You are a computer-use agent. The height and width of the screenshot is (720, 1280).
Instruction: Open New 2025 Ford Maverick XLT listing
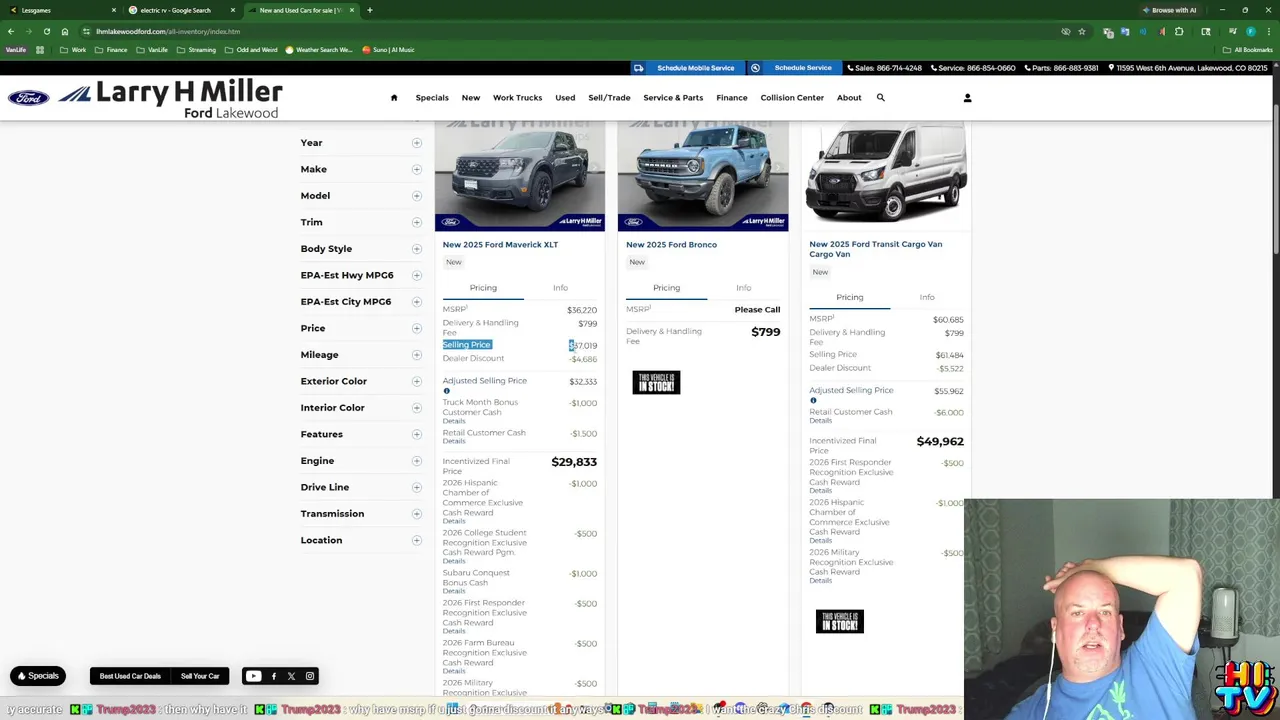click(x=500, y=244)
